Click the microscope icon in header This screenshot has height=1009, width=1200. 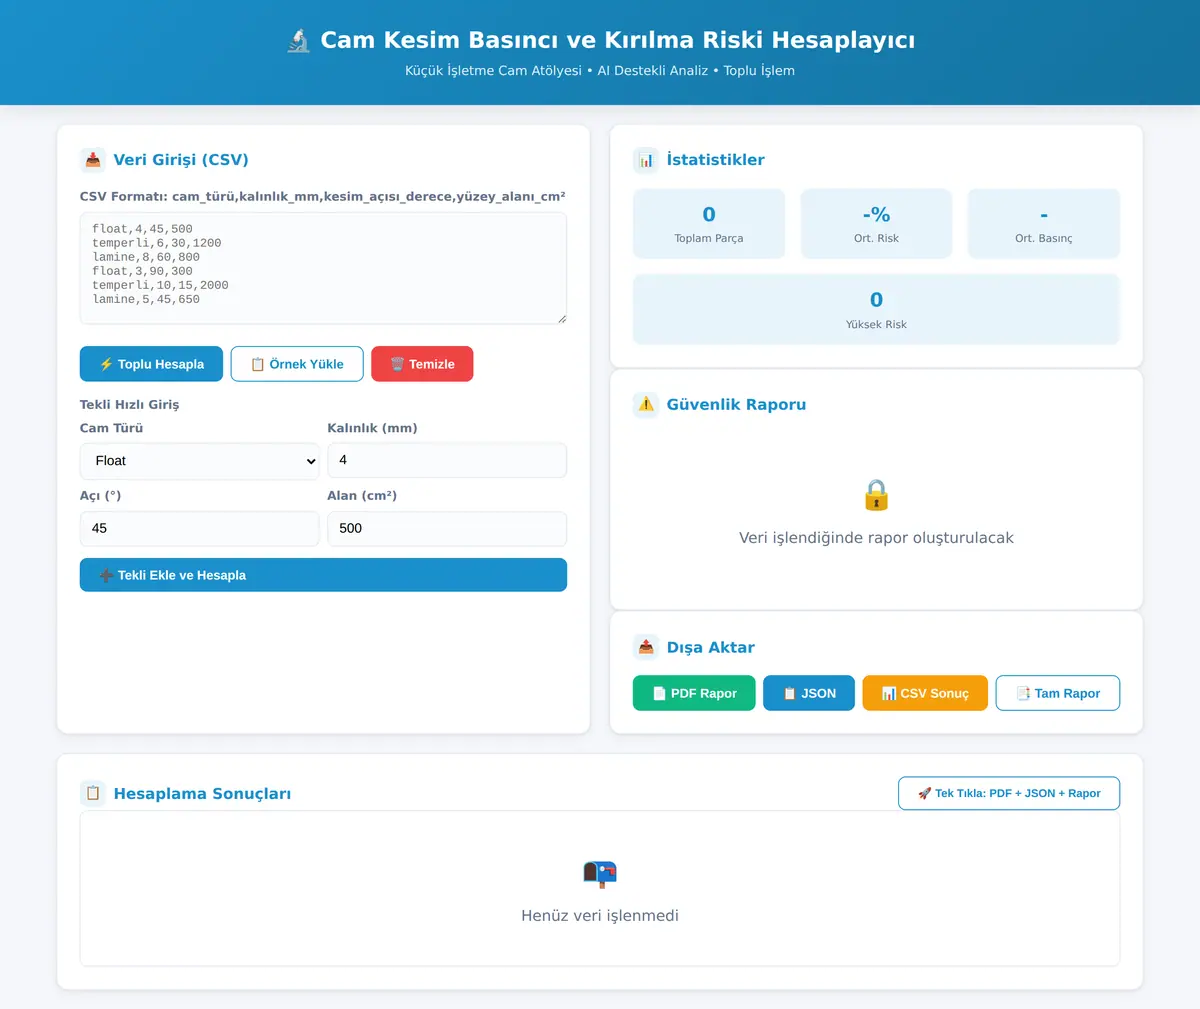pos(298,41)
